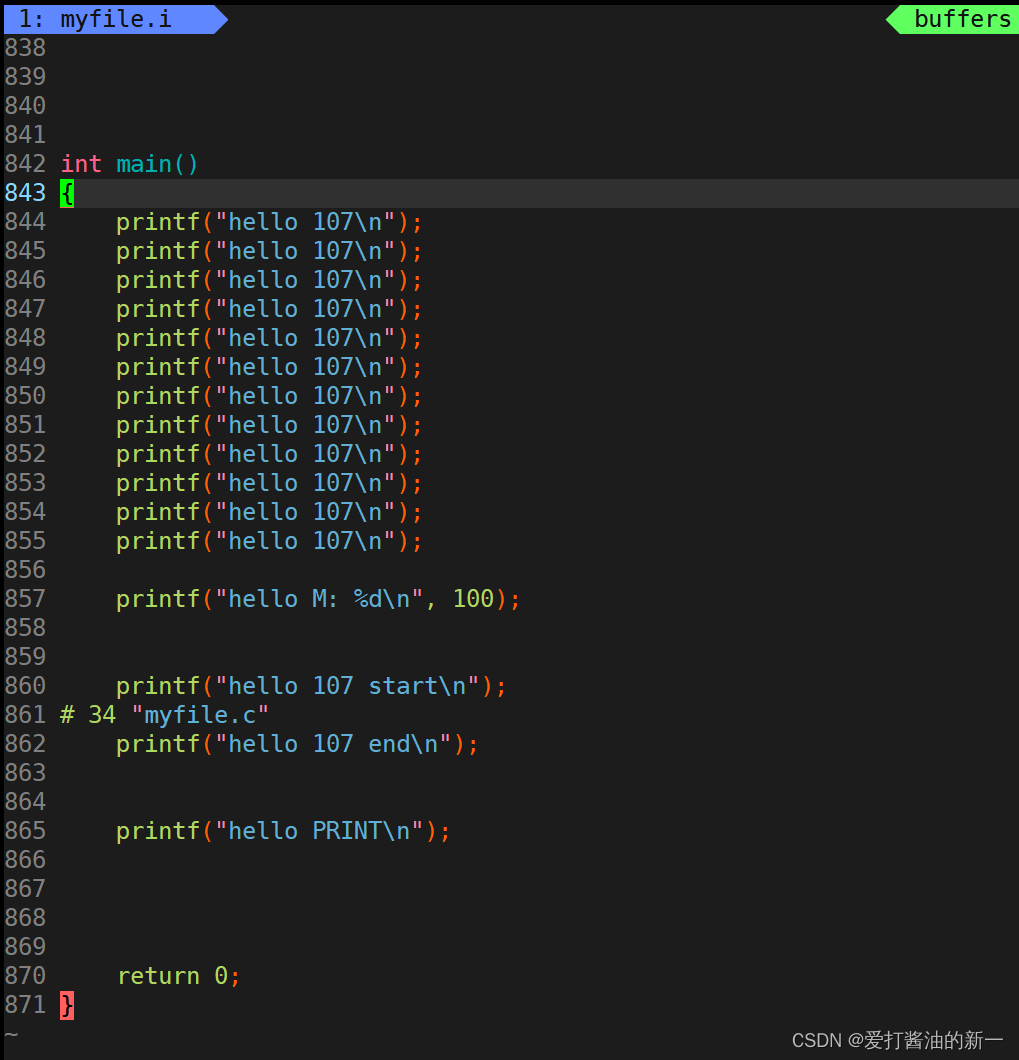Click line number 867
The height and width of the screenshot is (1060, 1019).
coord(25,888)
